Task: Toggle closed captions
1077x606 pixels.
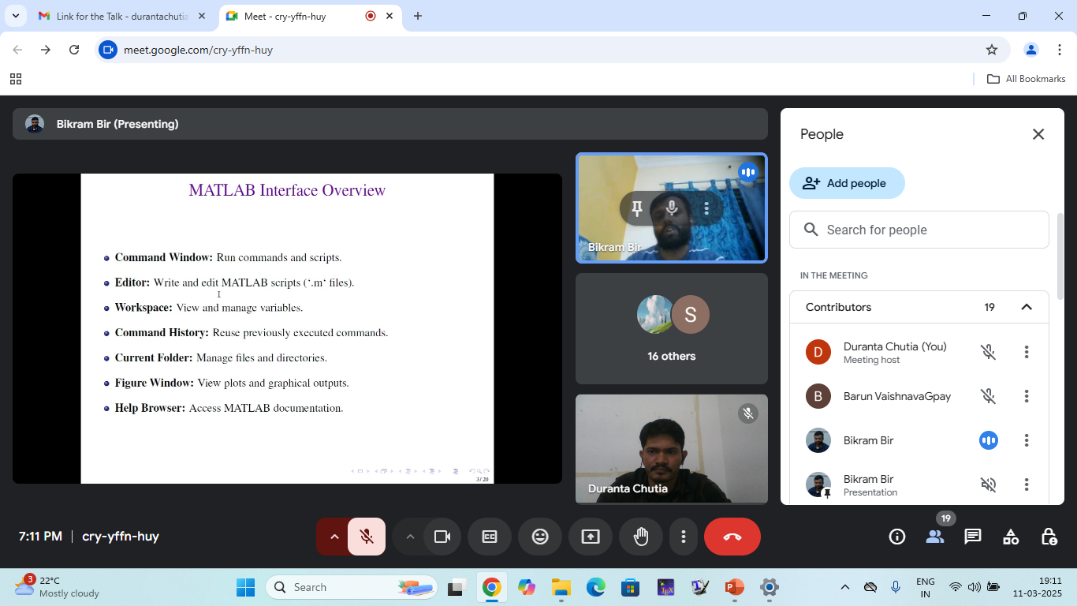Action: (x=490, y=537)
